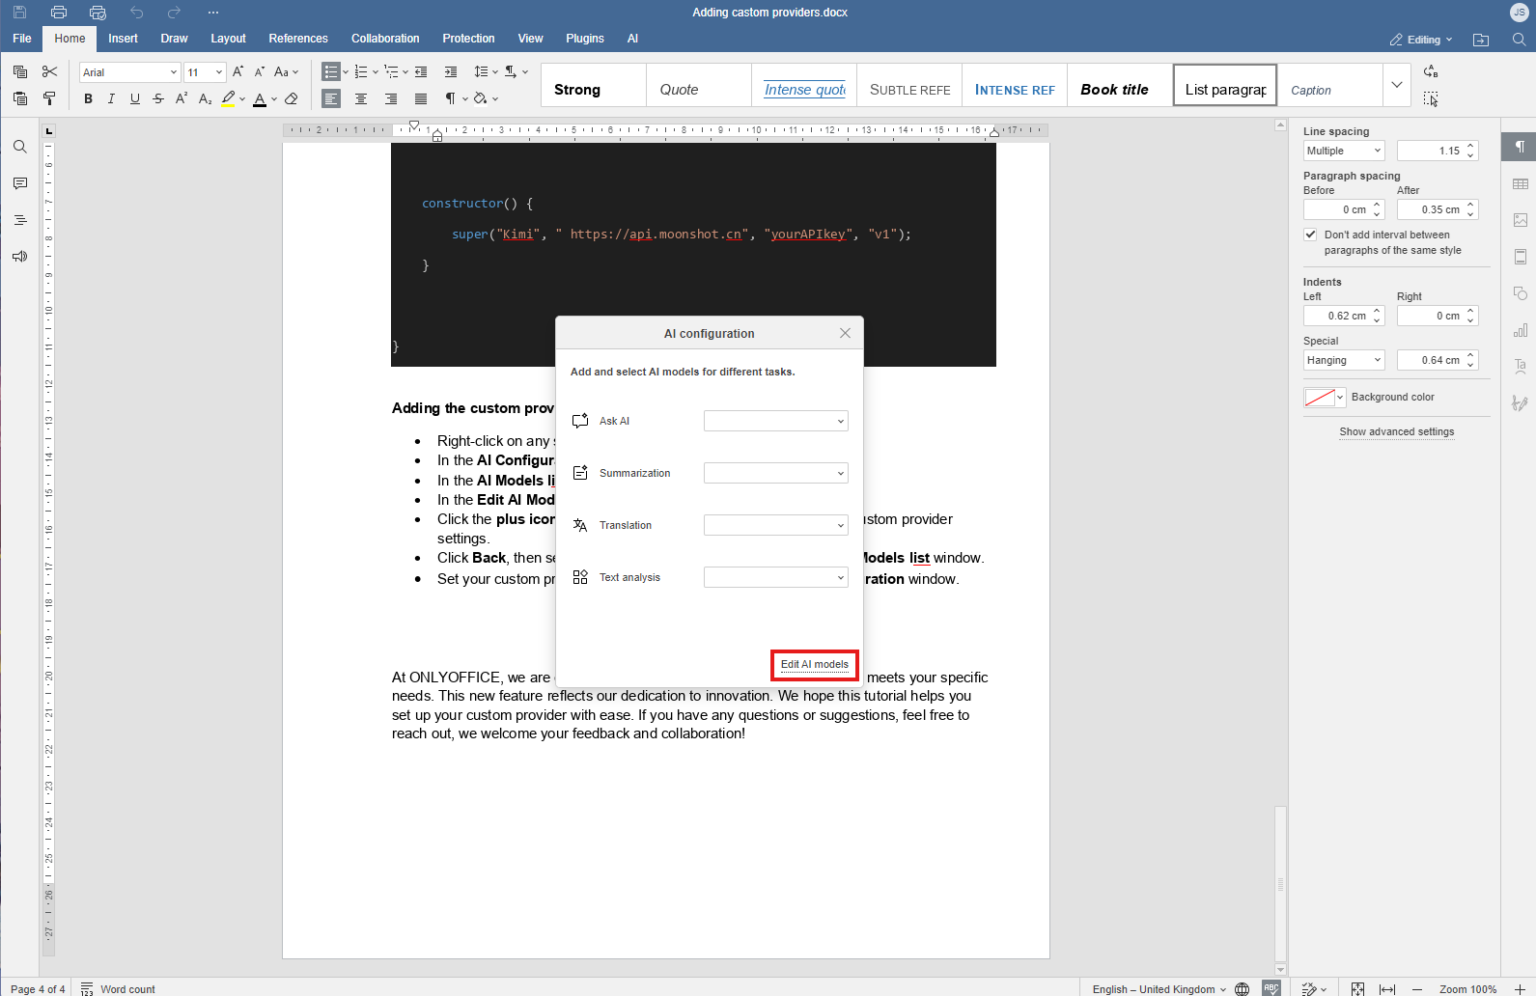1536x996 pixels.
Task: Uncheck Don't add interval between paragraphs
Action: (x=1310, y=234)
